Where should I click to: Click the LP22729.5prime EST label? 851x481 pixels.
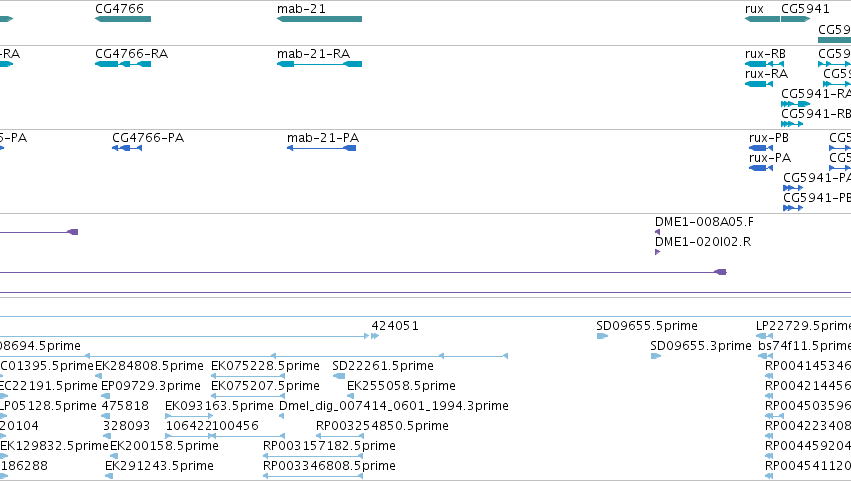[803, 326]
